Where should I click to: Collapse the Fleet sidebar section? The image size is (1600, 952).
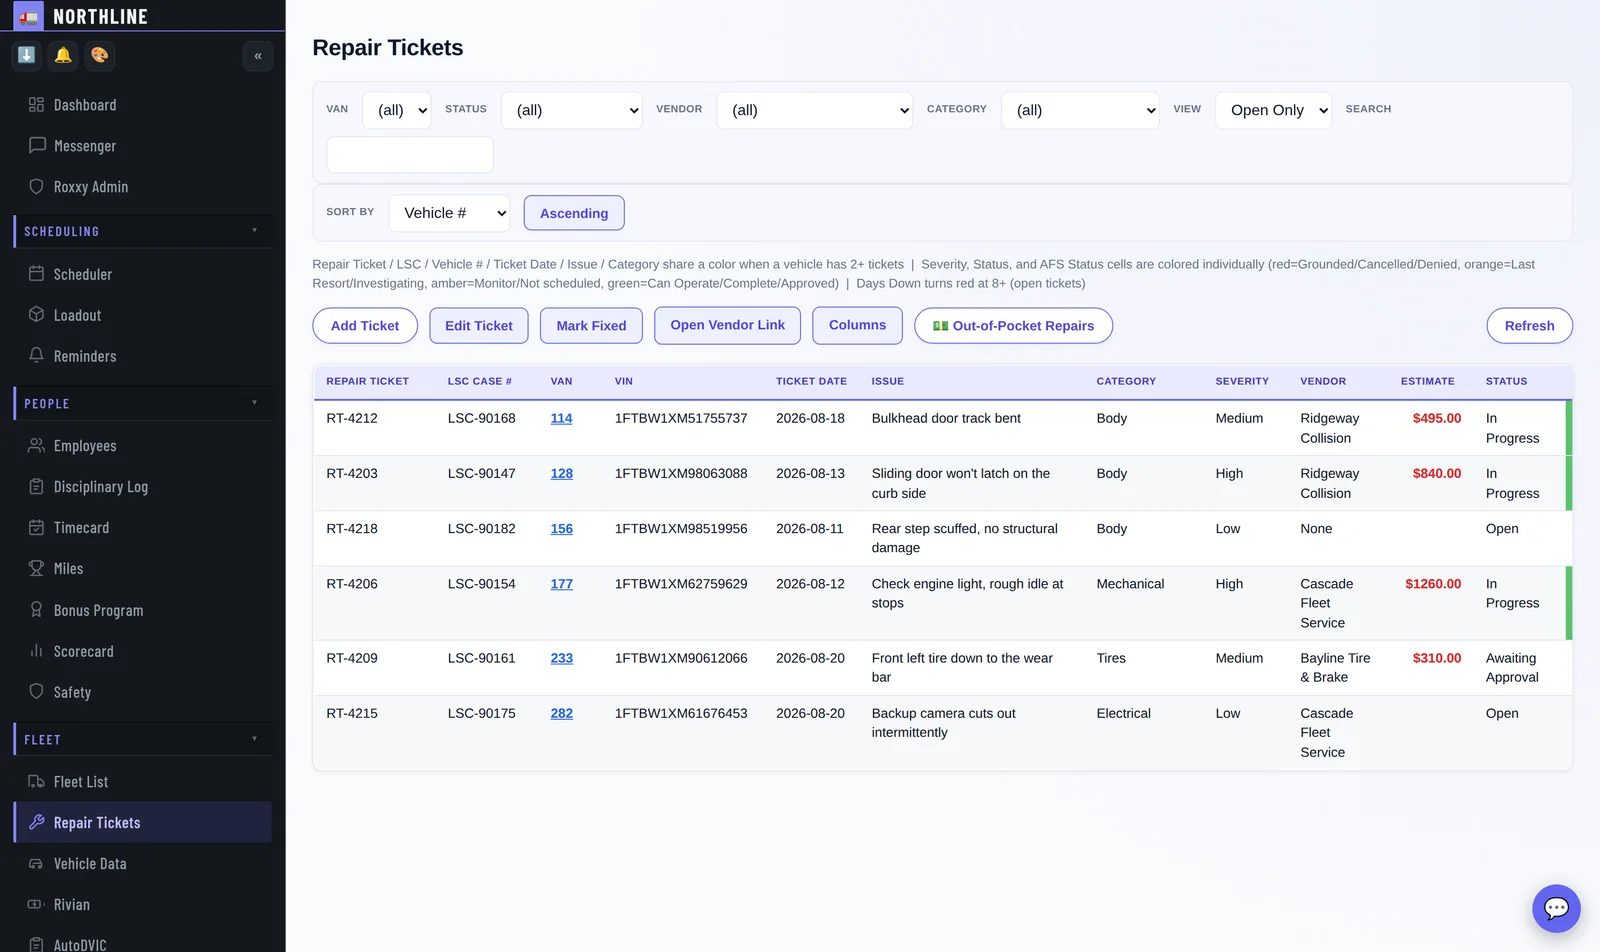point(143,740)
